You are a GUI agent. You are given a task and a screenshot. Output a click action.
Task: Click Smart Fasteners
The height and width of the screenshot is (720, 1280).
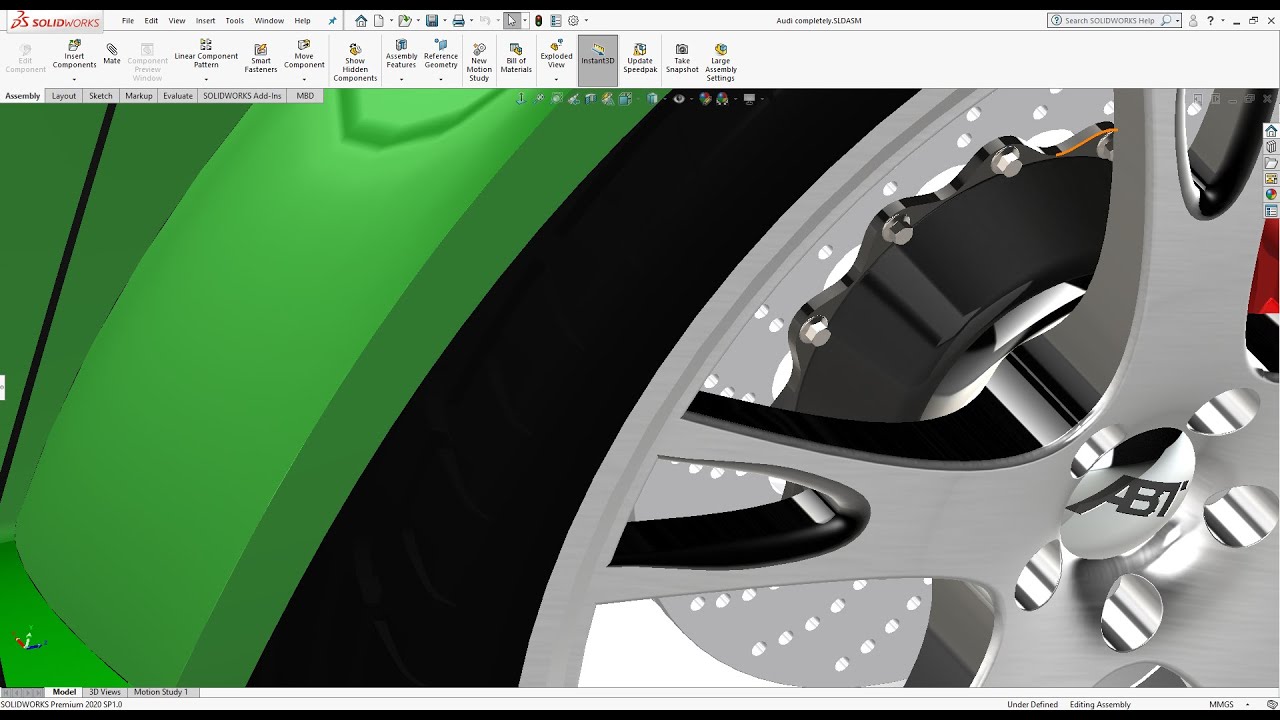pyautogui.click(x=261, y=58)
